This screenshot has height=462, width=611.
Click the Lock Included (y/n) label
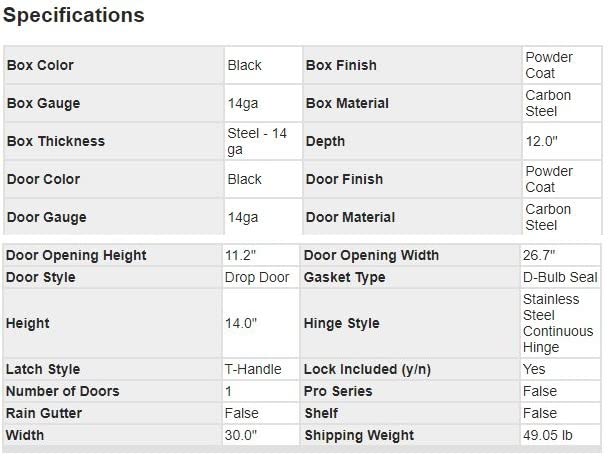click(x=367, y=369)
